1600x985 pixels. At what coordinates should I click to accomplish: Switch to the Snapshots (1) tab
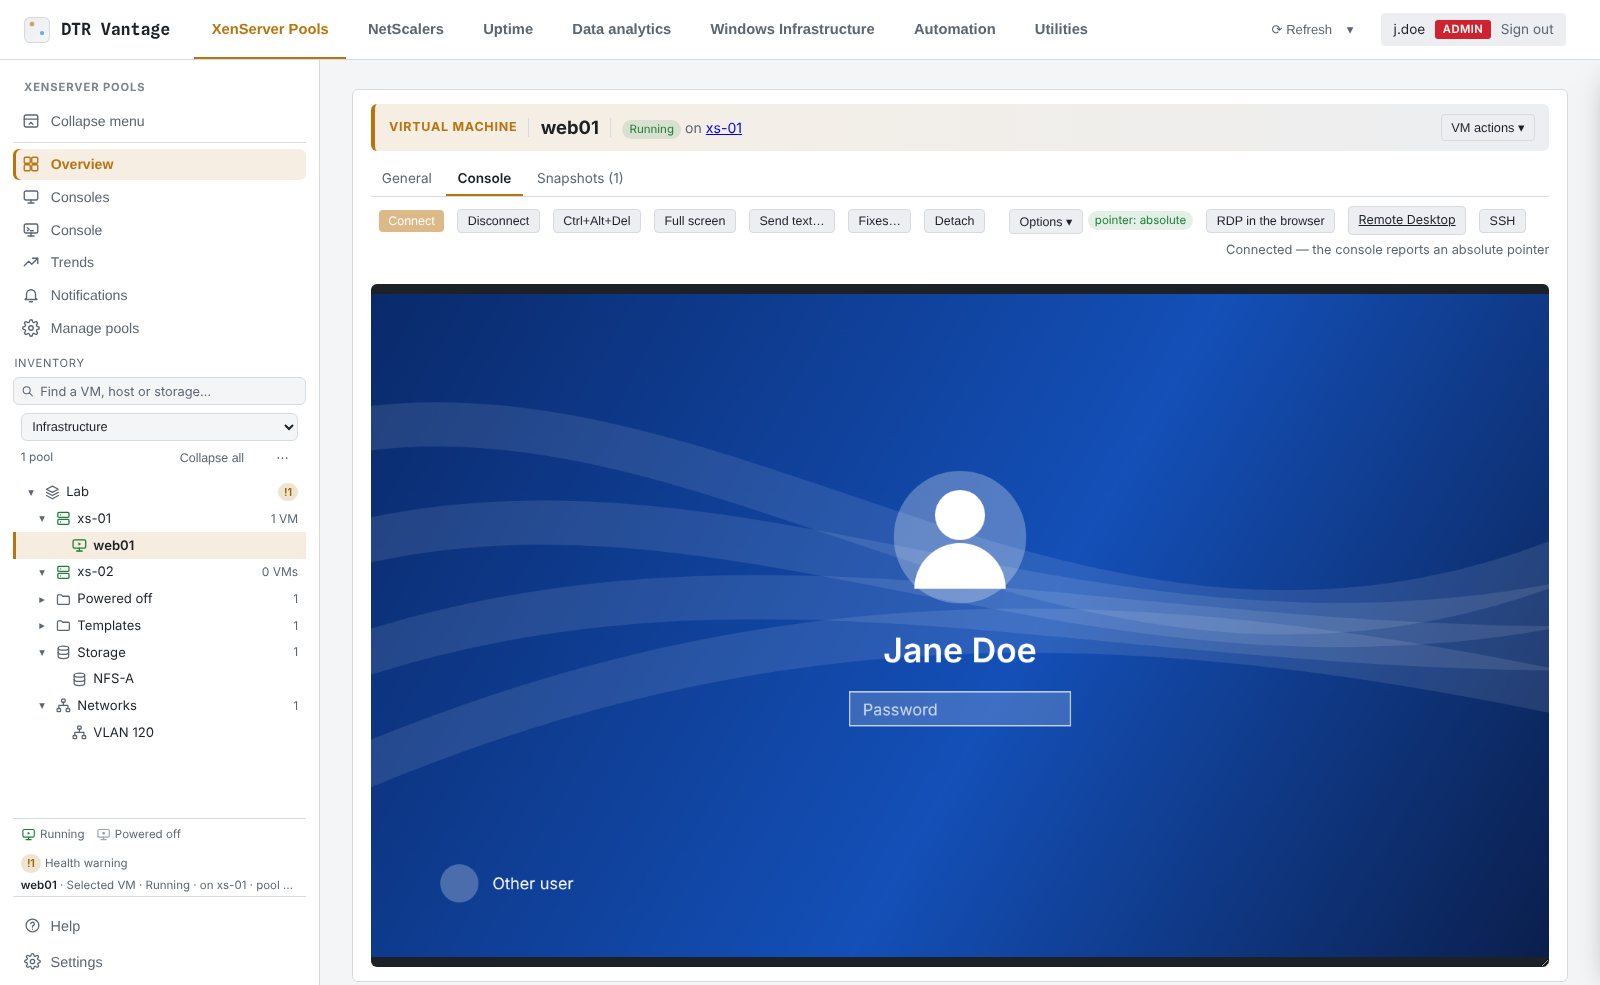[x=580, y=178]
